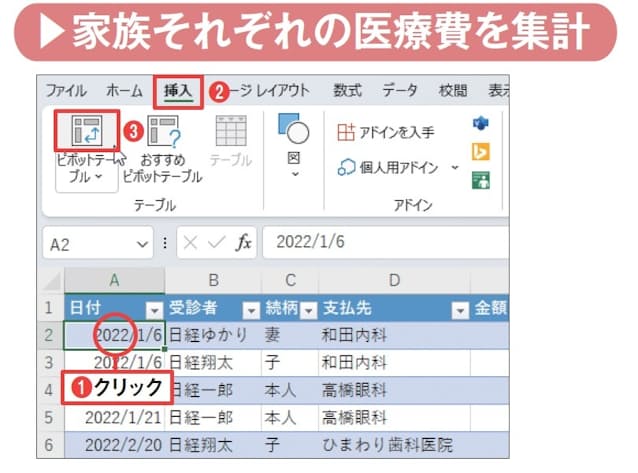Click the fx insert function icon

(x=243, y=243)
